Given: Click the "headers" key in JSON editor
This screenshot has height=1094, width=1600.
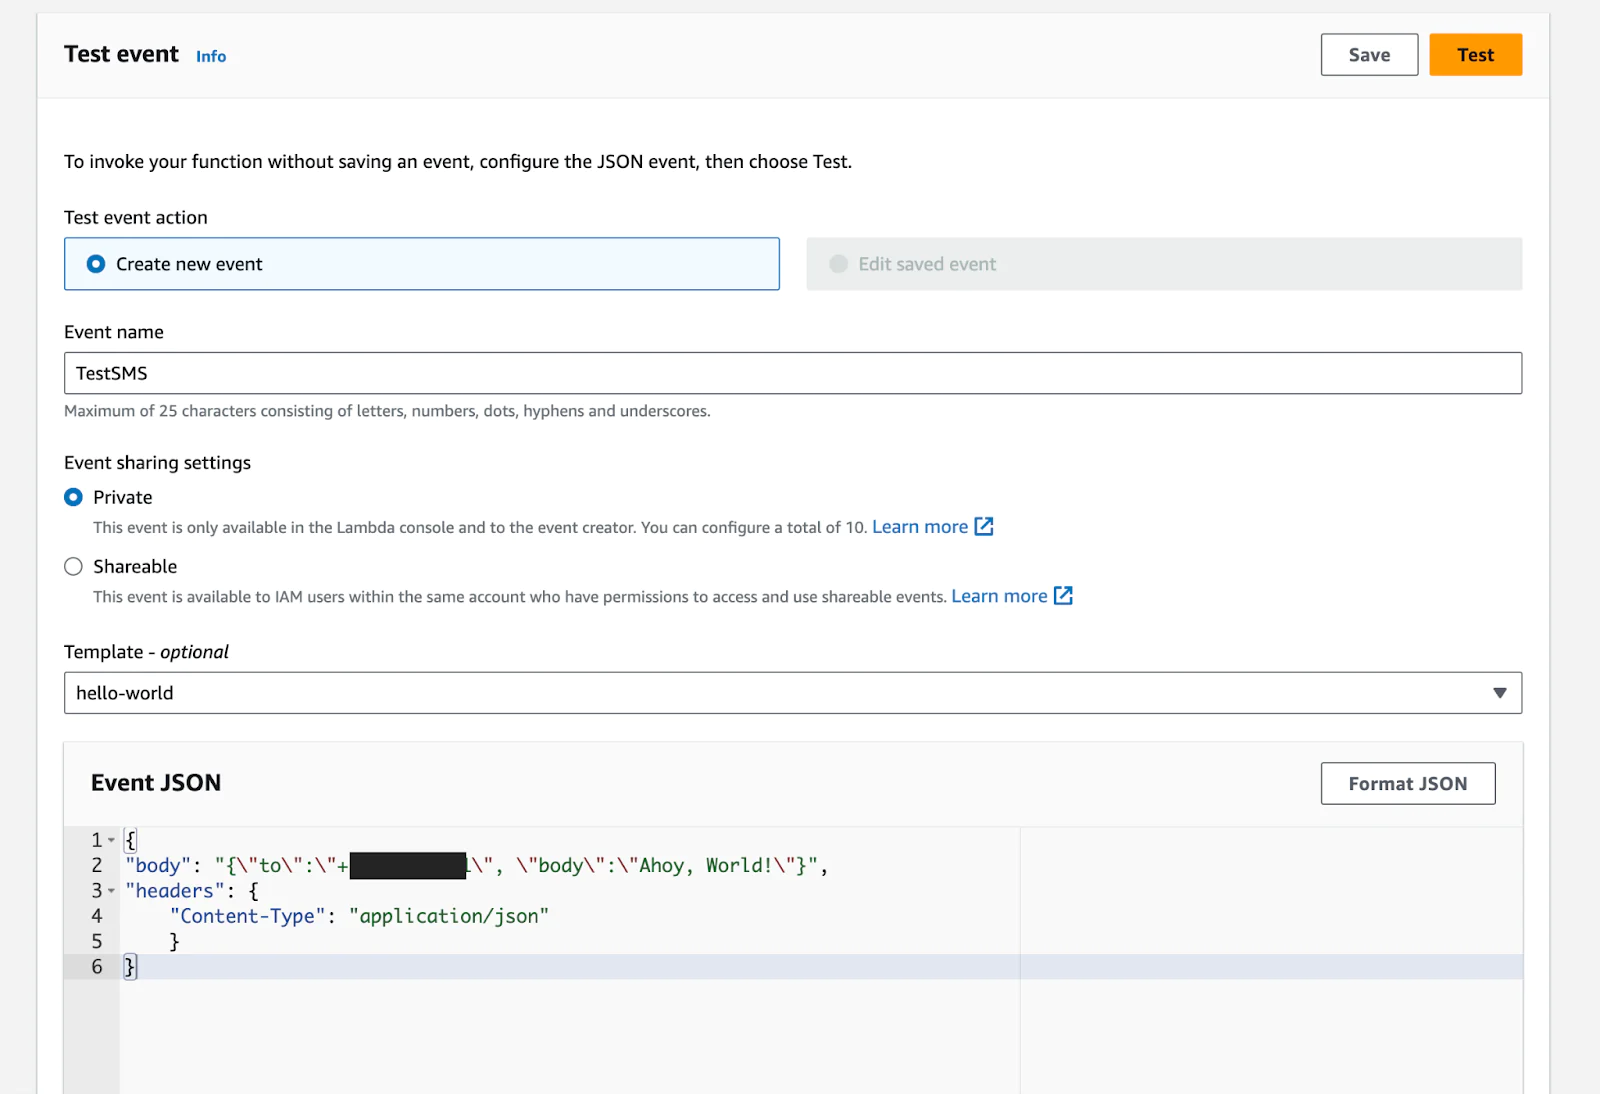Looking at the screenshot, I should click(x=175, y=891).
